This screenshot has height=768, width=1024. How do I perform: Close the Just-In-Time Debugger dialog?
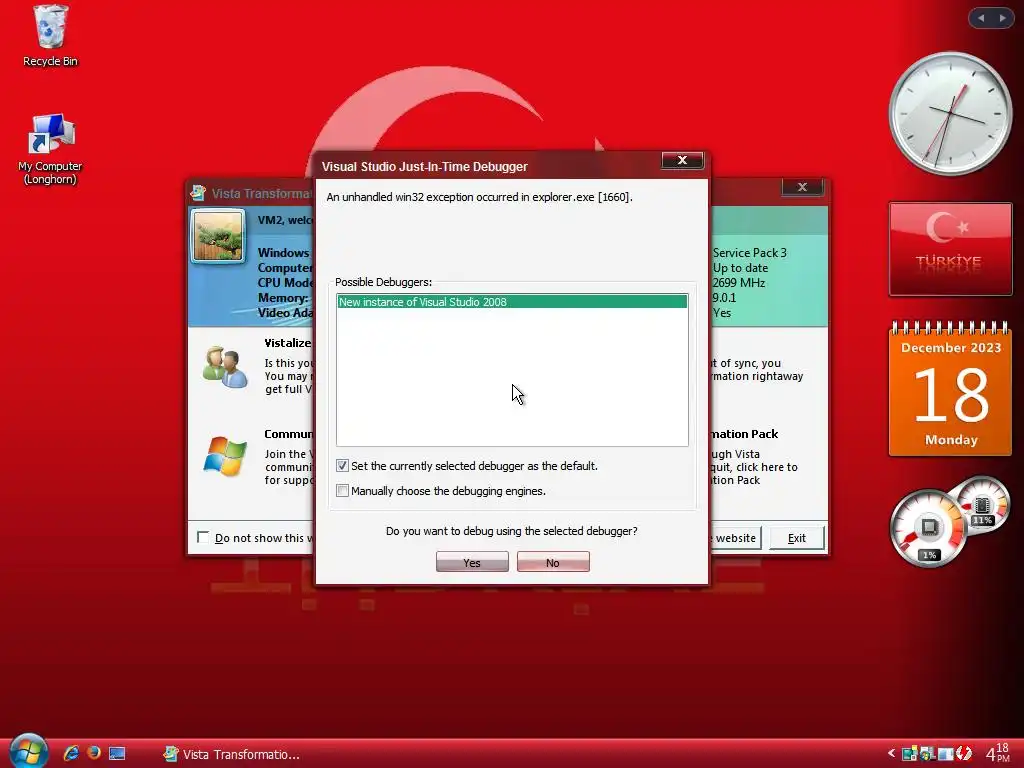pos(682,160)
